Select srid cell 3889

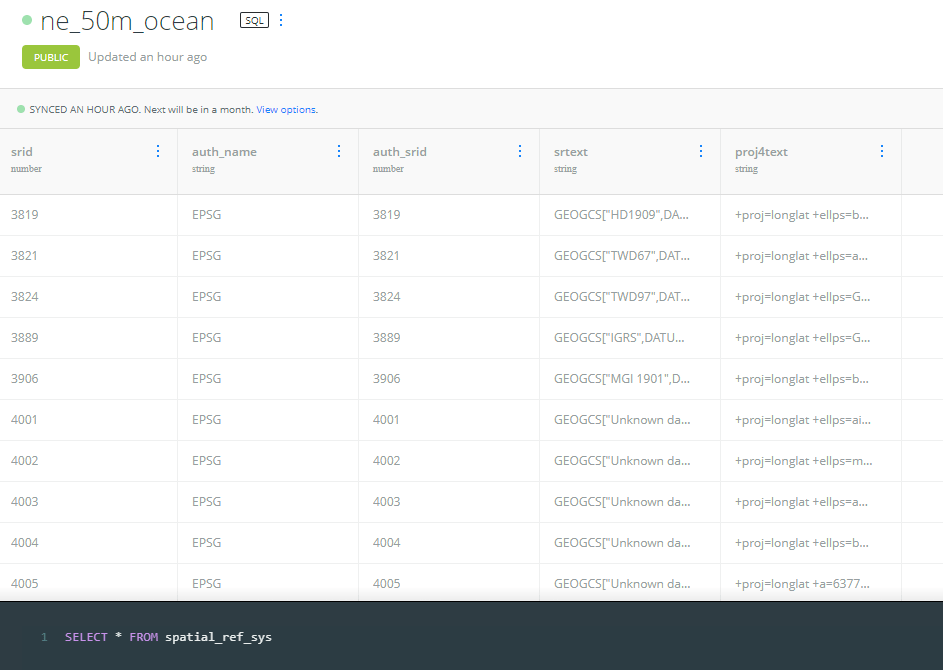coord(88,337)
